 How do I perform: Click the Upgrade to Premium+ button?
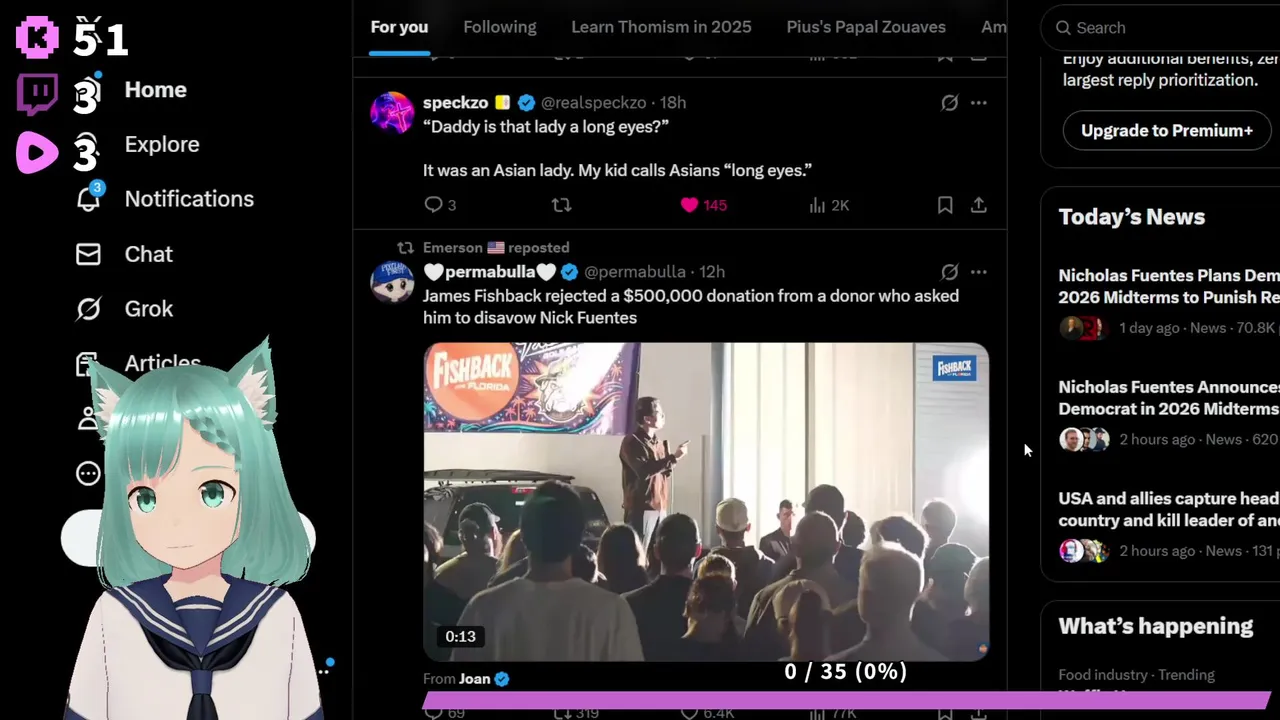point(1167,131)
